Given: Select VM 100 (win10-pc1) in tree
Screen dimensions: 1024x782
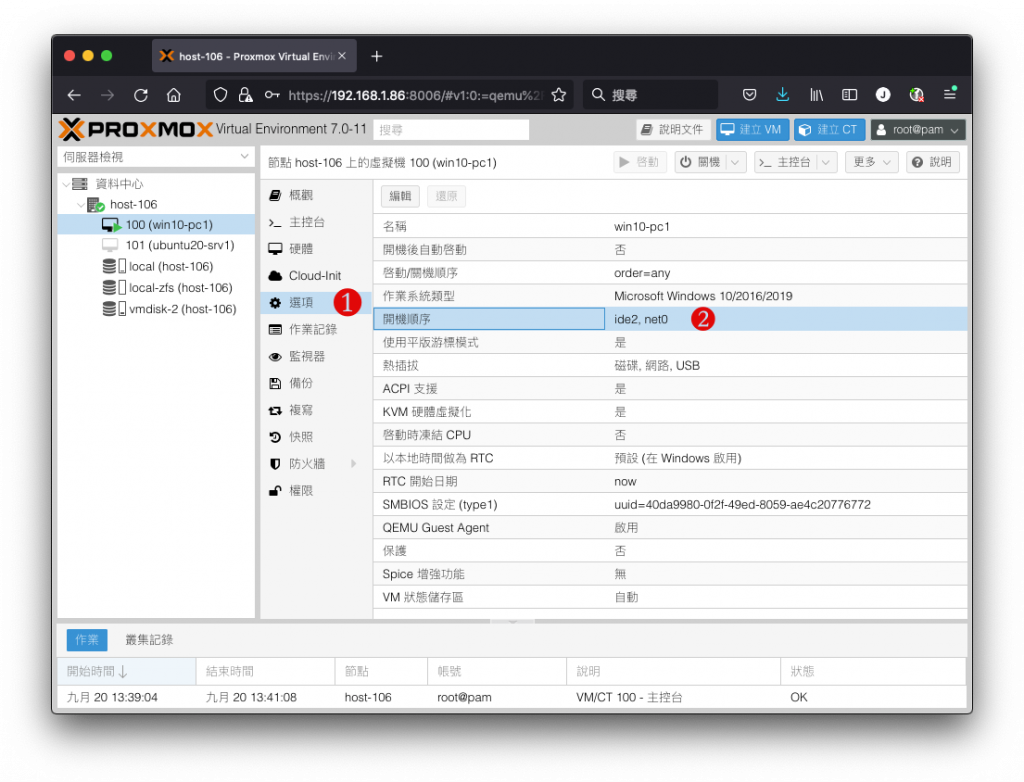Looking at the screenshot, I should coord(156,225).
